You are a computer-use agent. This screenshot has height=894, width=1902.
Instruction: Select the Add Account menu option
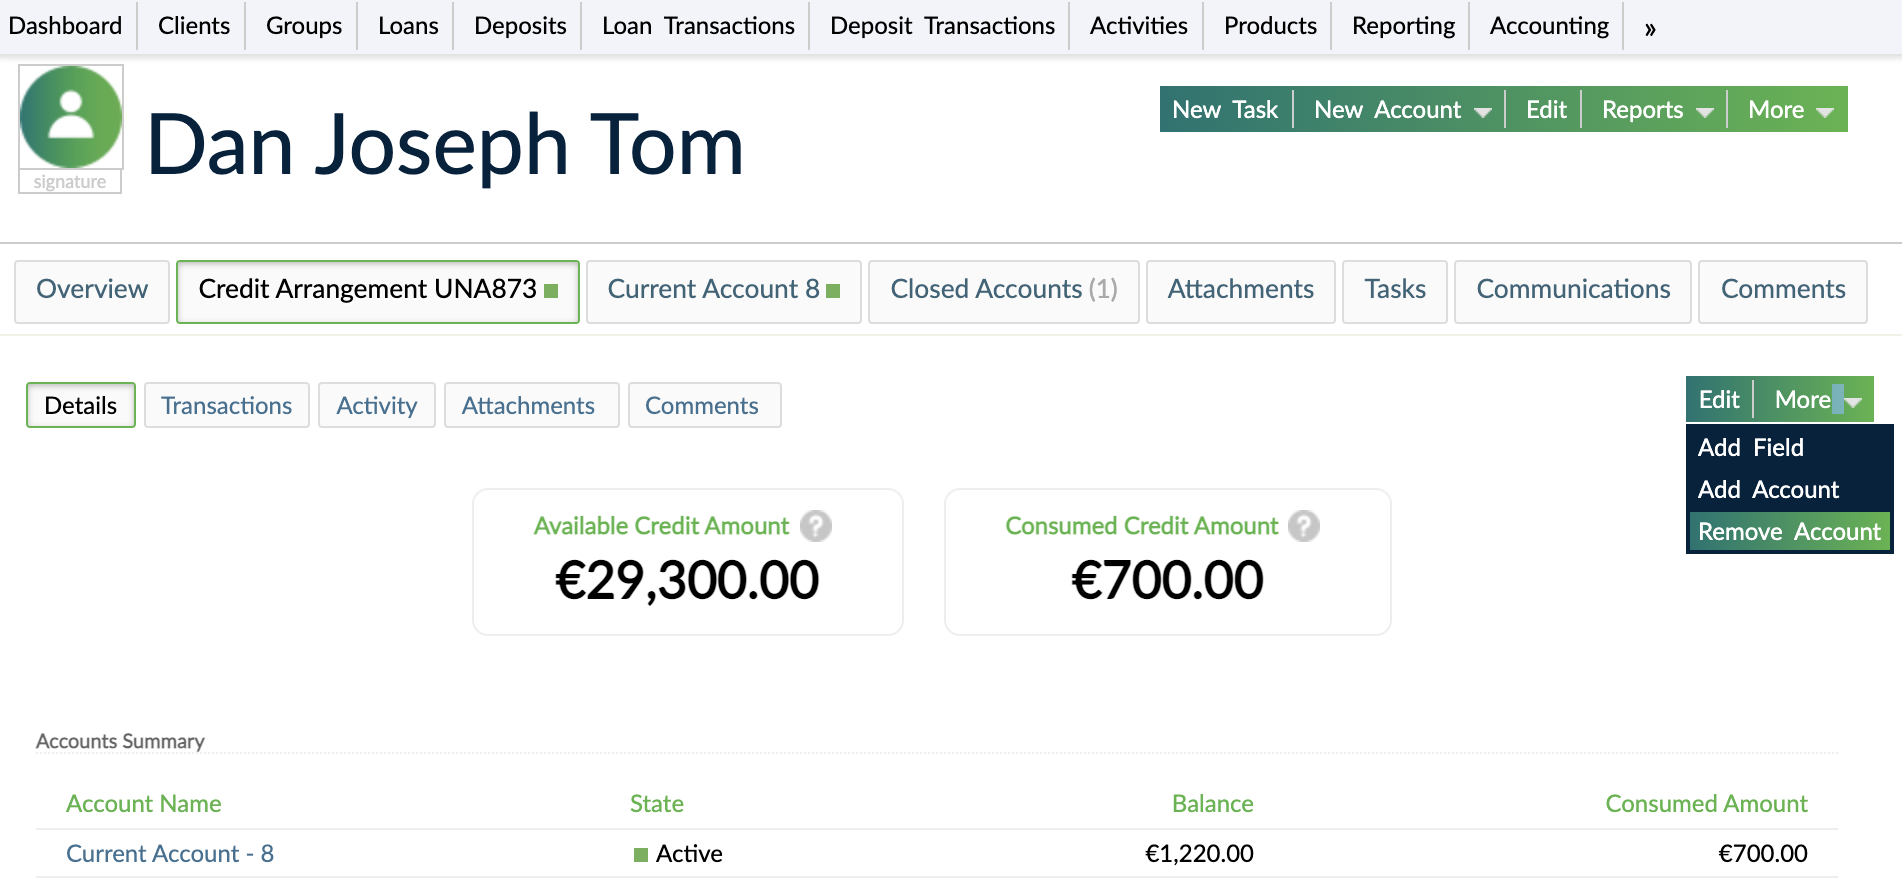1767,489
